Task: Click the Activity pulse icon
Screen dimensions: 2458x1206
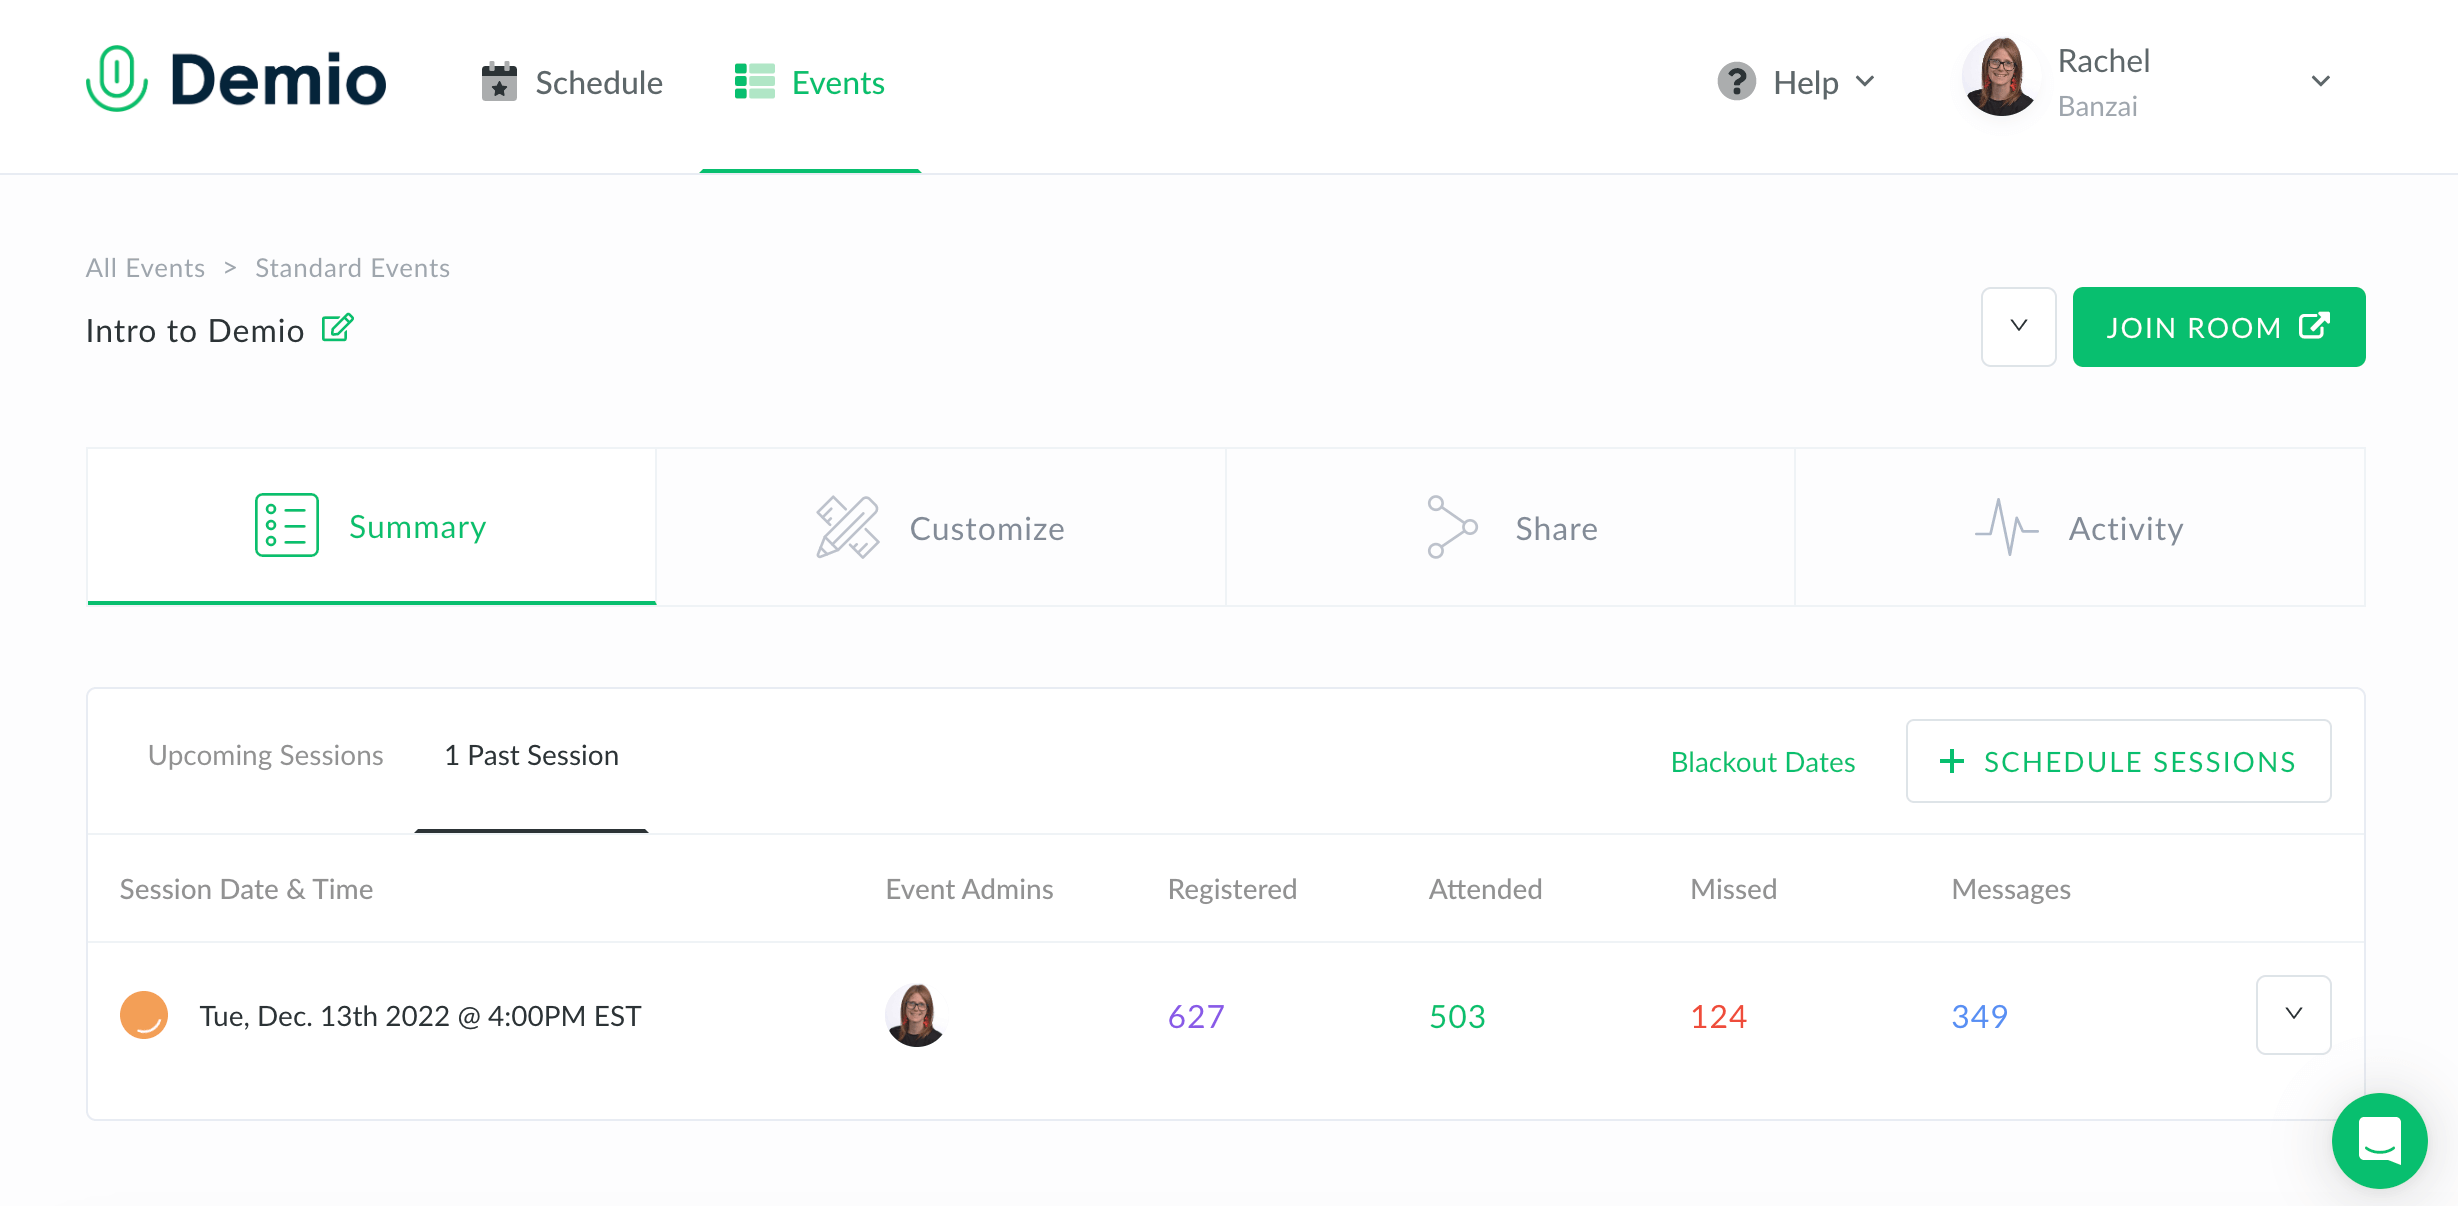Action: [2010, 525]
